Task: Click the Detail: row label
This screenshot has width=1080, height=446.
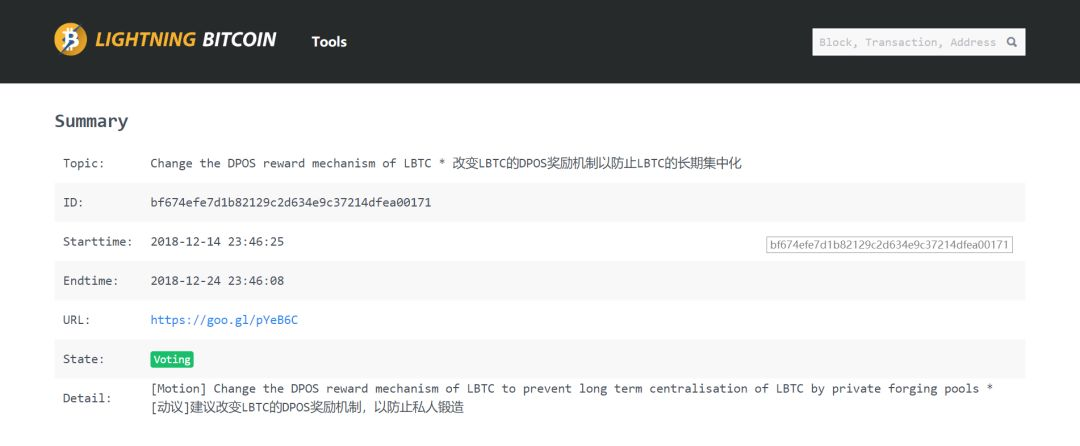Action: 87,398
